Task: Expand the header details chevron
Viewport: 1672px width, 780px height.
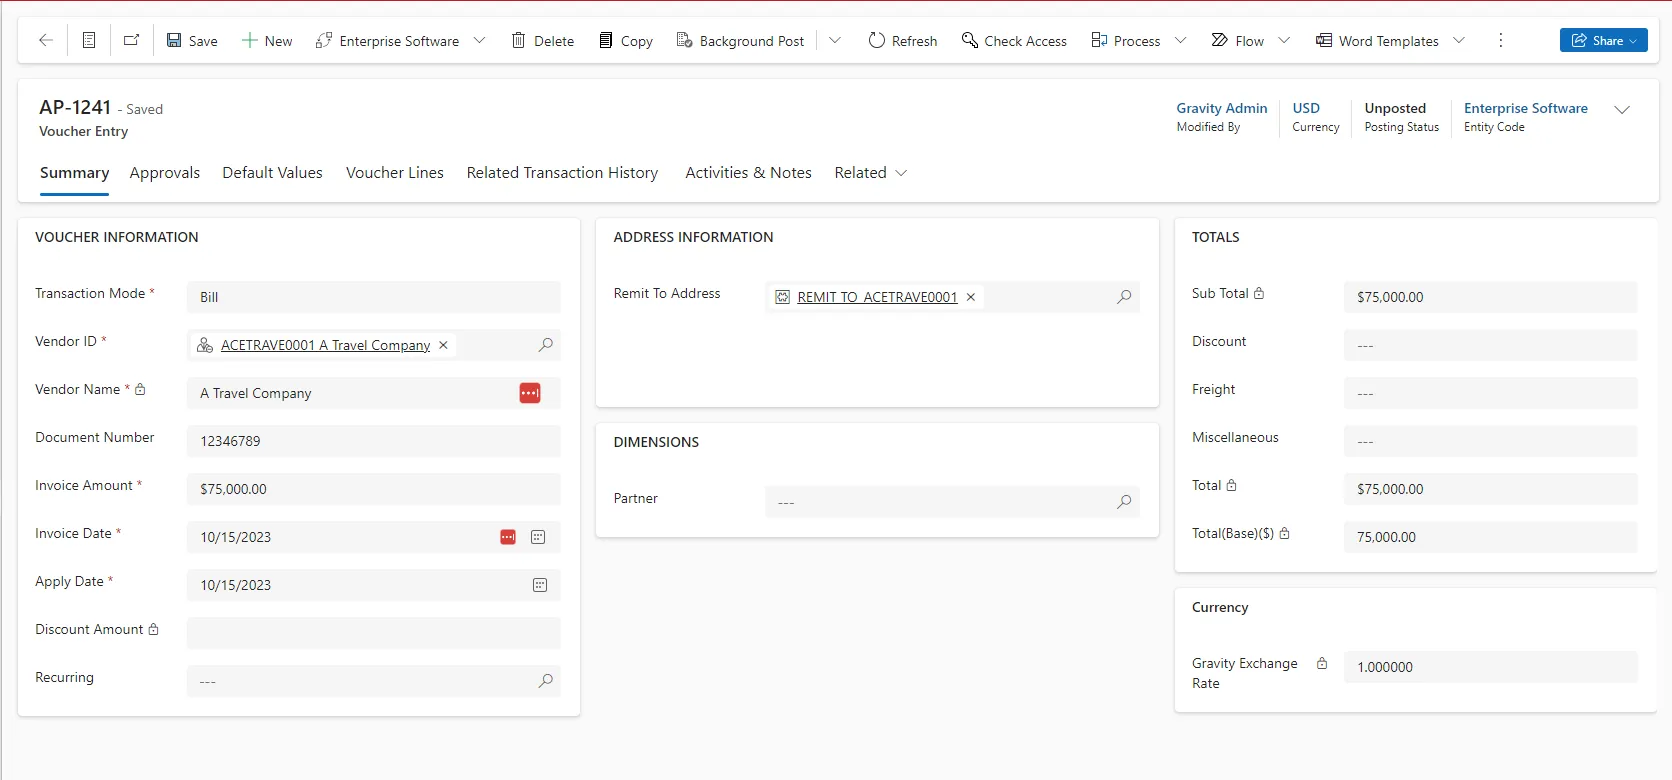Action: click(x=1622, y=110)
